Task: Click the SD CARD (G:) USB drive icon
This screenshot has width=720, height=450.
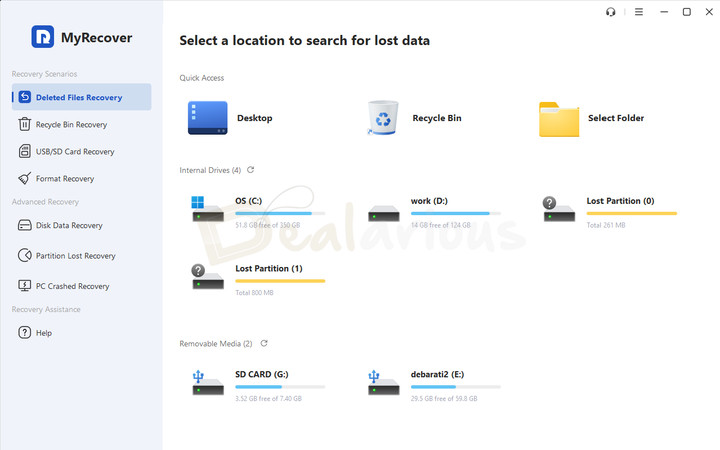Action: [x=208, y=382]
